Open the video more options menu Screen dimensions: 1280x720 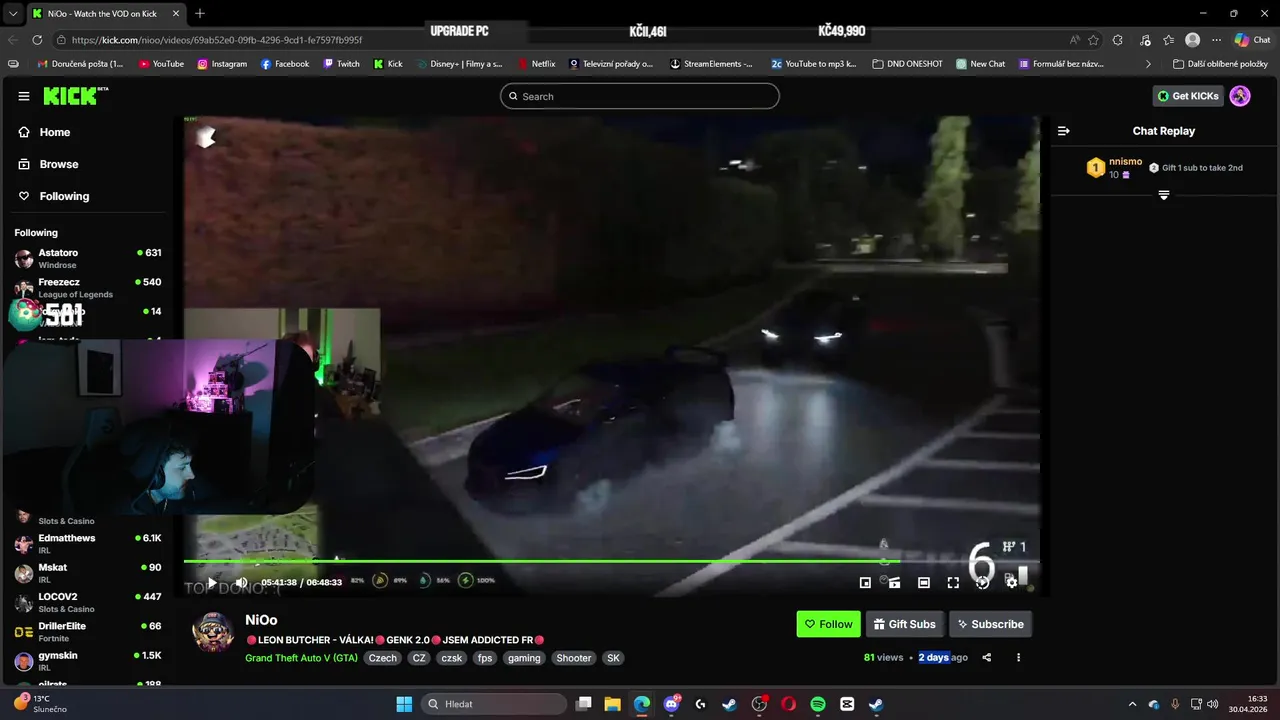[x=1018, y=658]
